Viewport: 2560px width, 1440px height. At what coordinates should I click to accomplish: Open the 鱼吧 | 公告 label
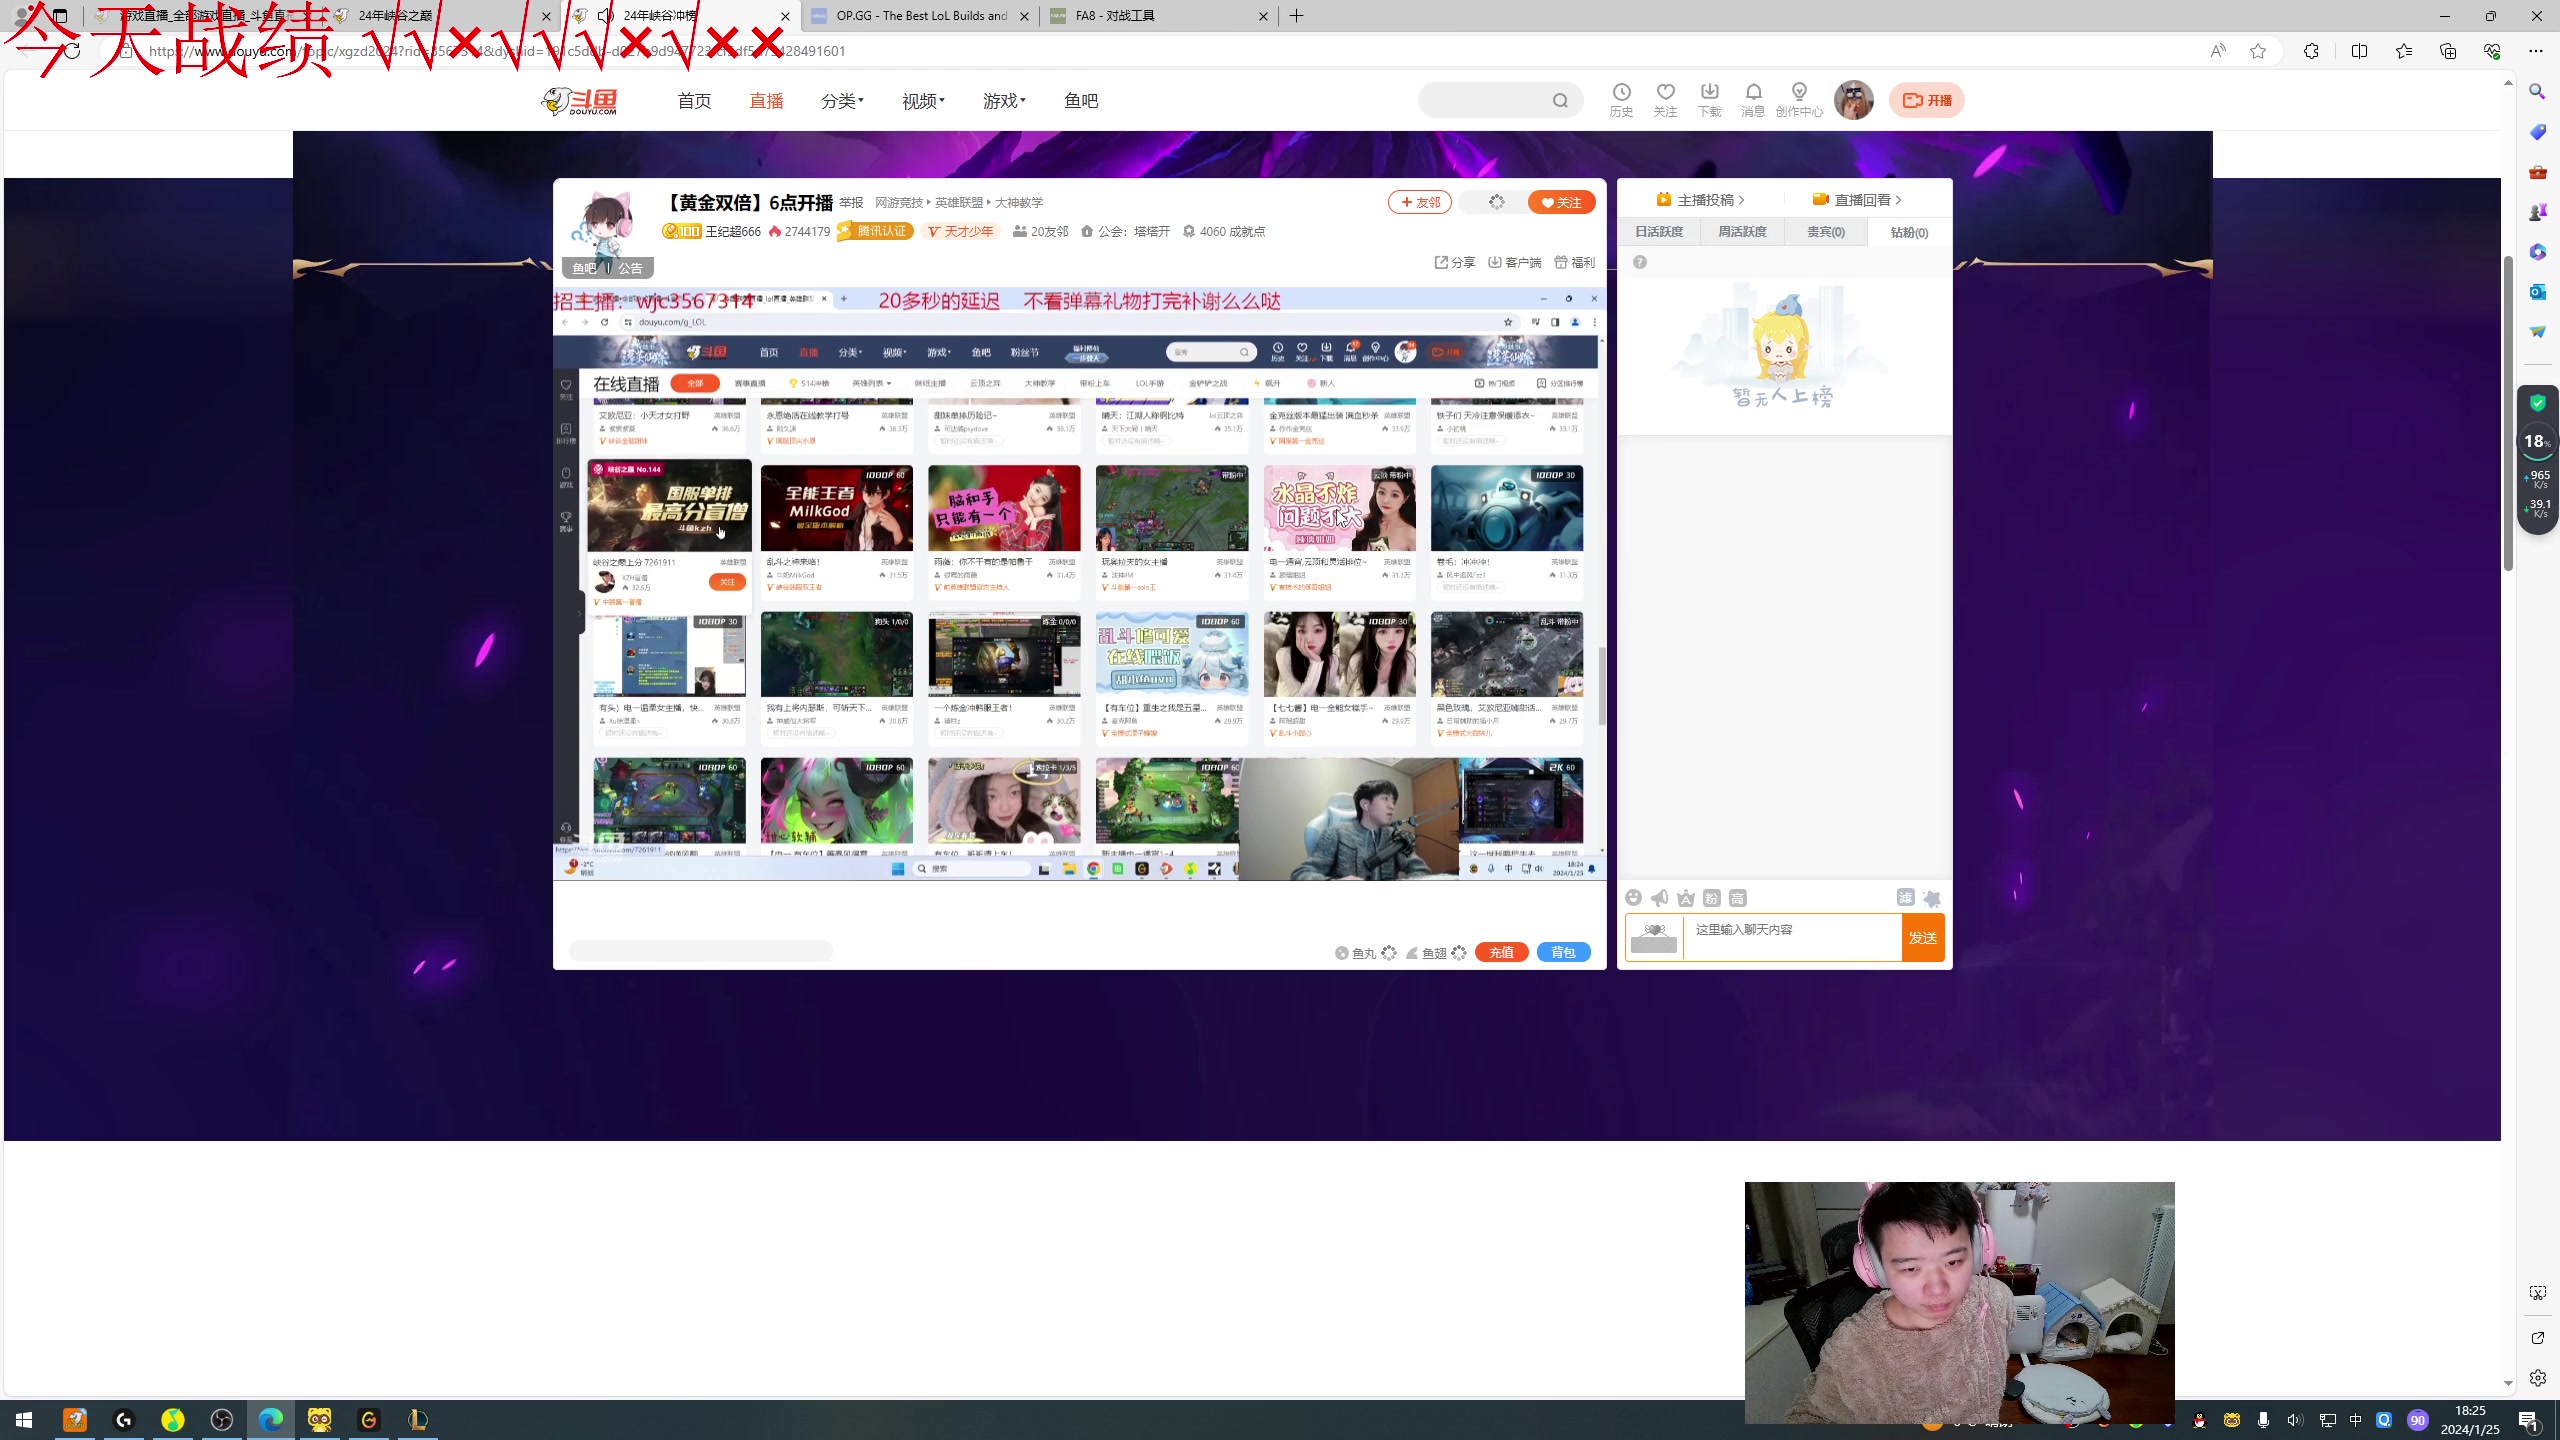coord(608,268)
